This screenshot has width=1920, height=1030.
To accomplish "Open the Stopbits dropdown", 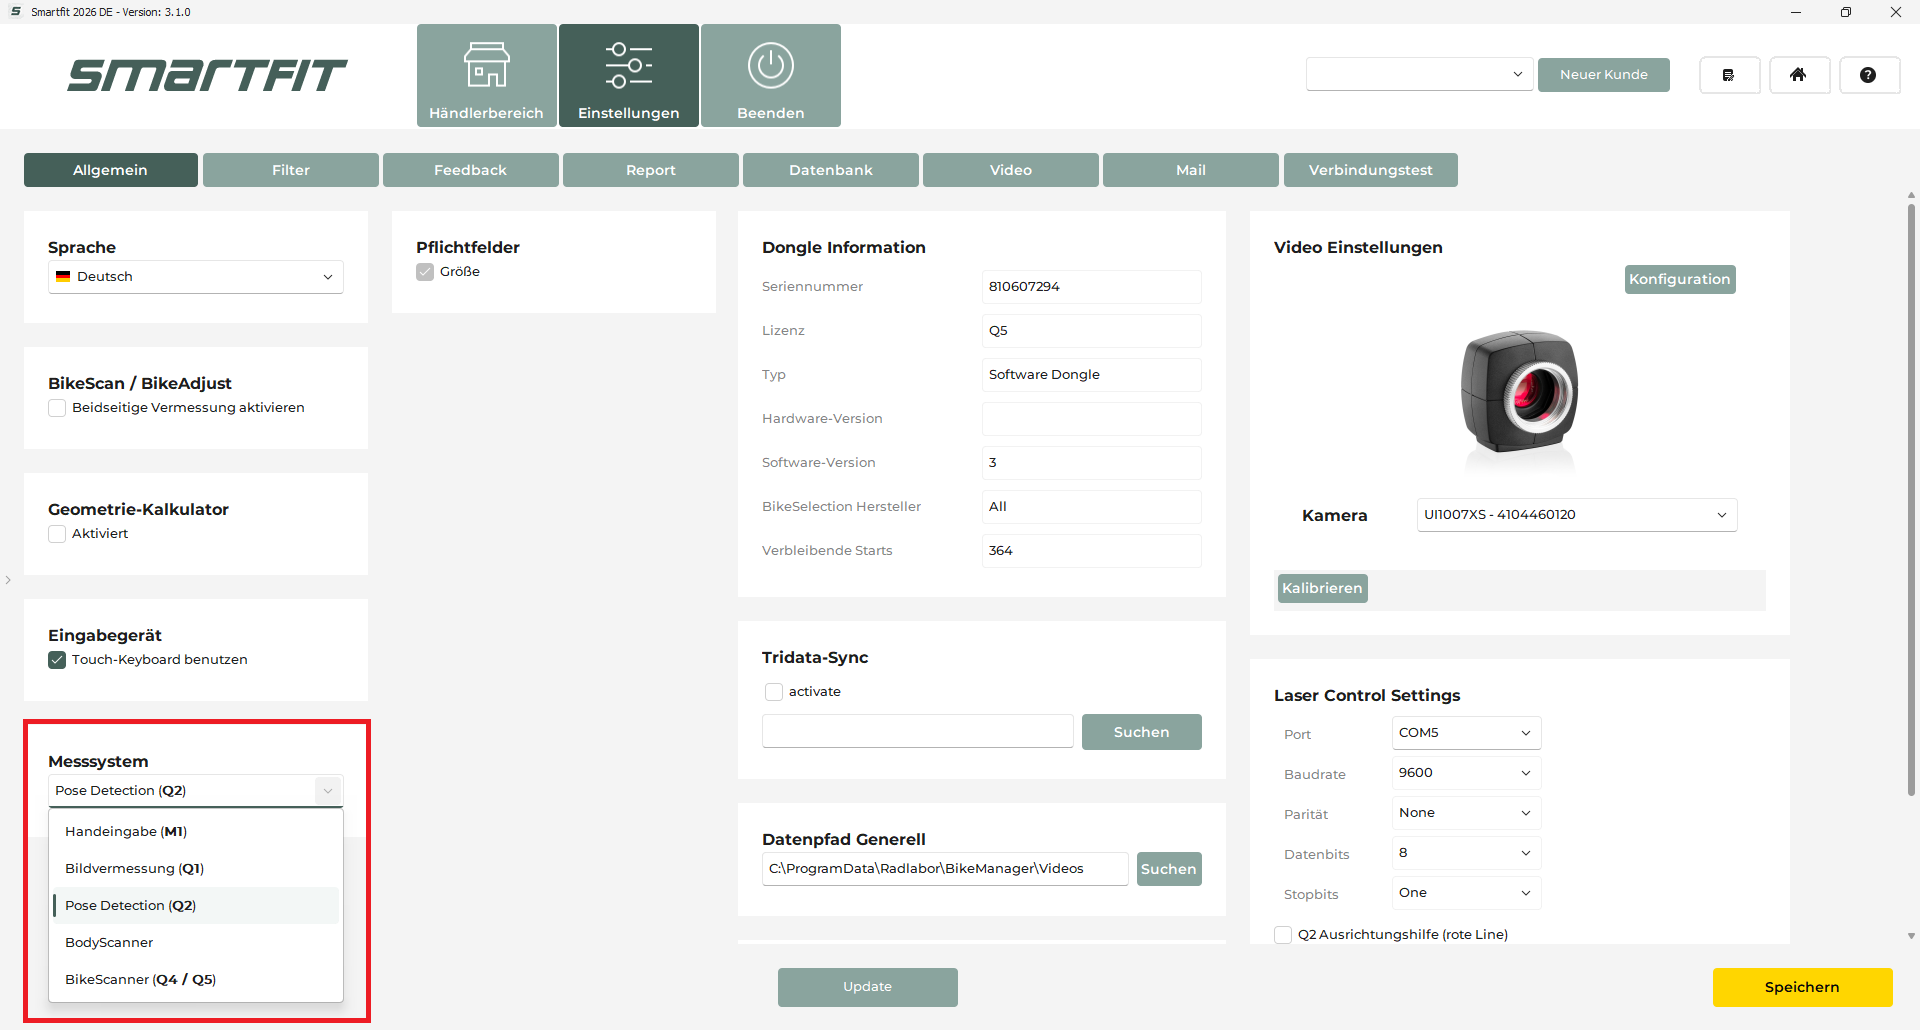I will coord(1466,893).
